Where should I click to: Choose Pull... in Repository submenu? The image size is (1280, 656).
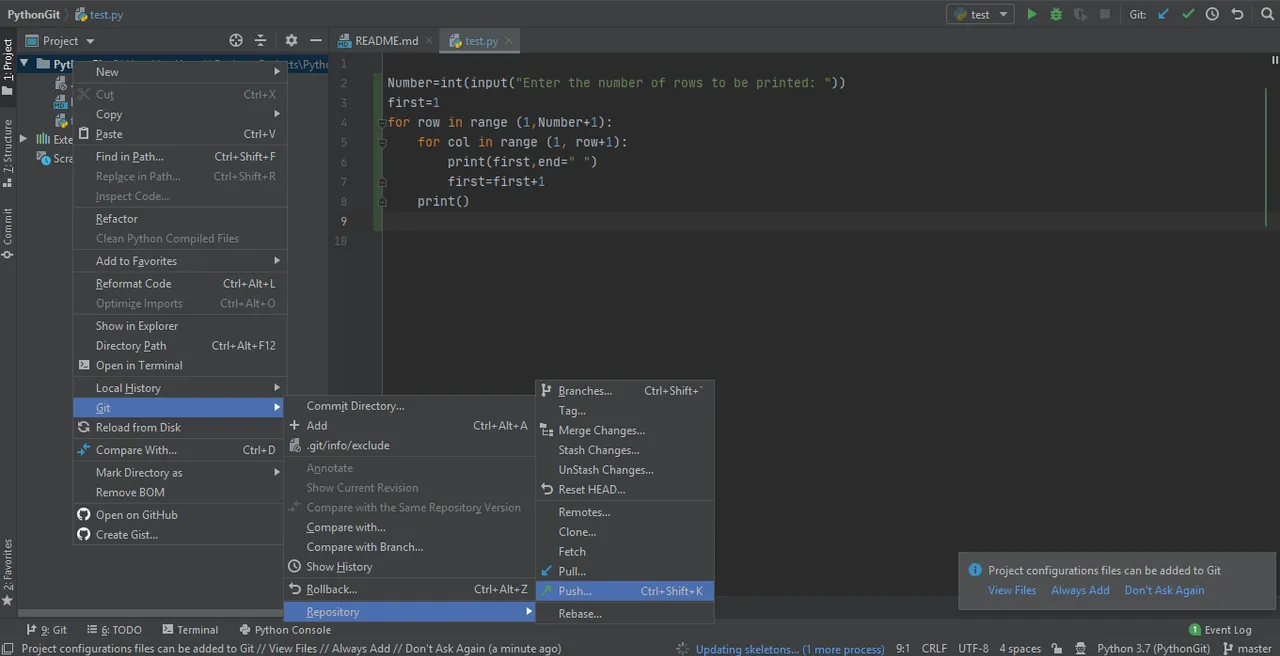(x=625, y=571)
